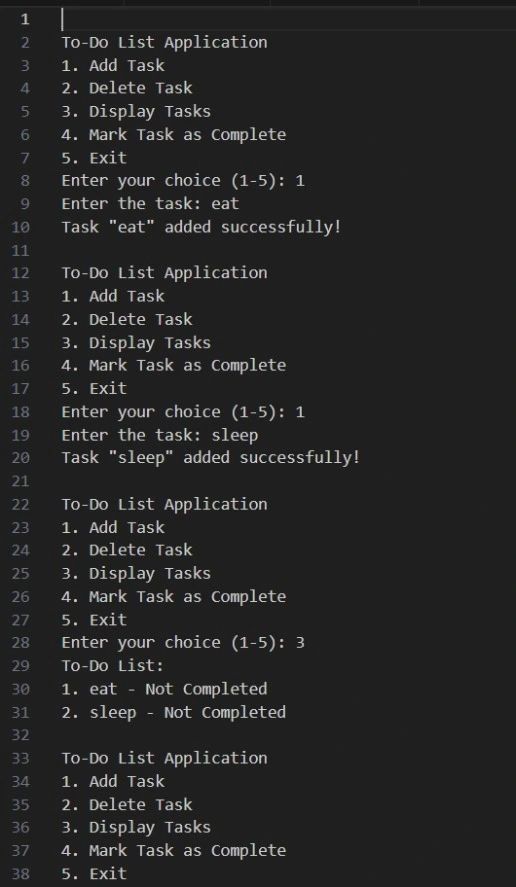Click '3. Display Tasks' on line 25
The image size is (516, 887).
(x=136, y=574)
